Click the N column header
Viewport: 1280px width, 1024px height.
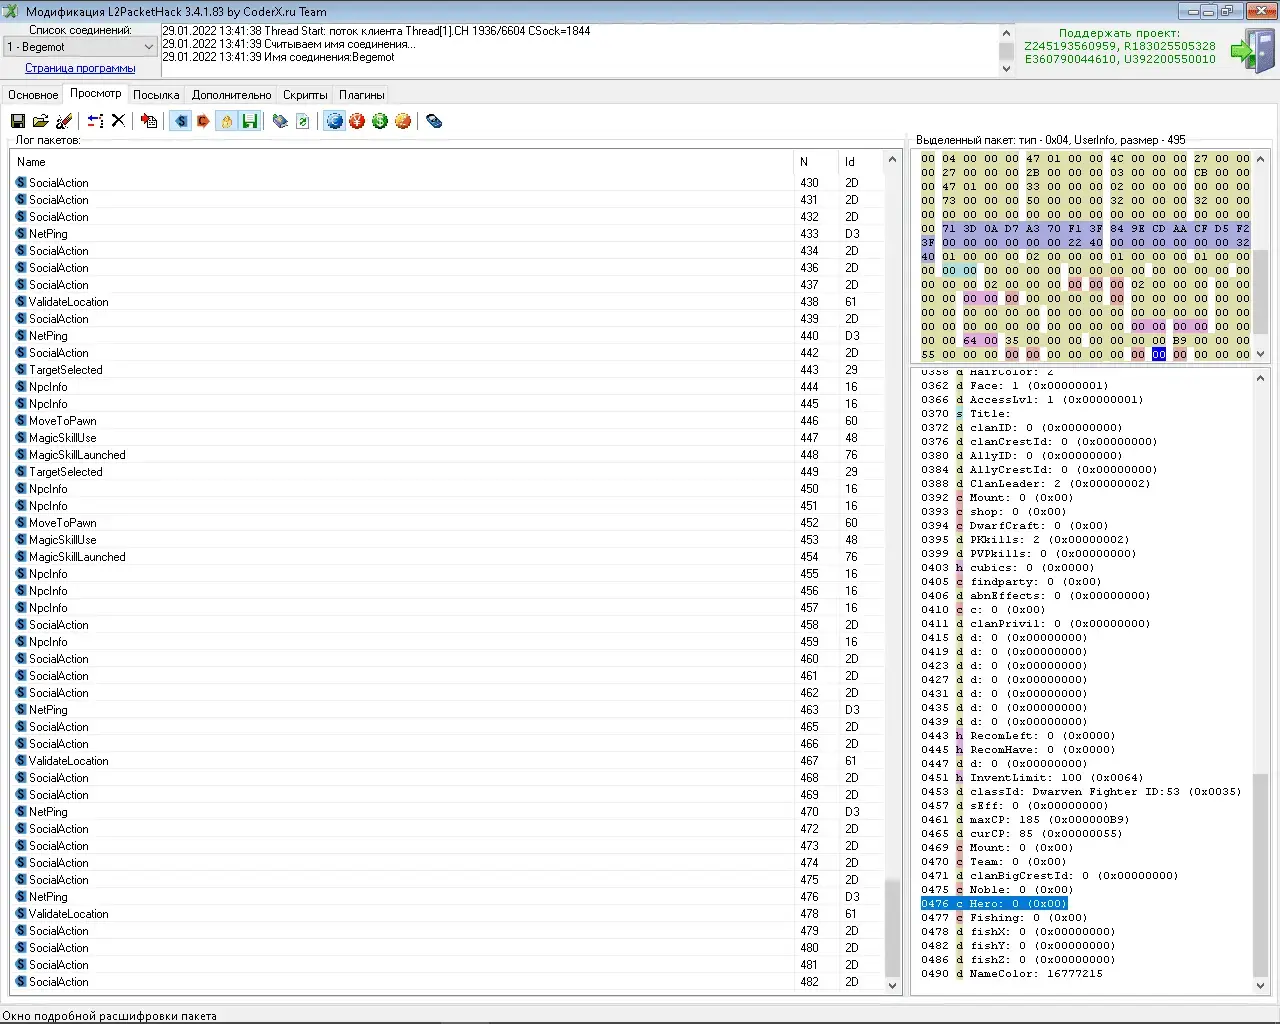(817, 162)
